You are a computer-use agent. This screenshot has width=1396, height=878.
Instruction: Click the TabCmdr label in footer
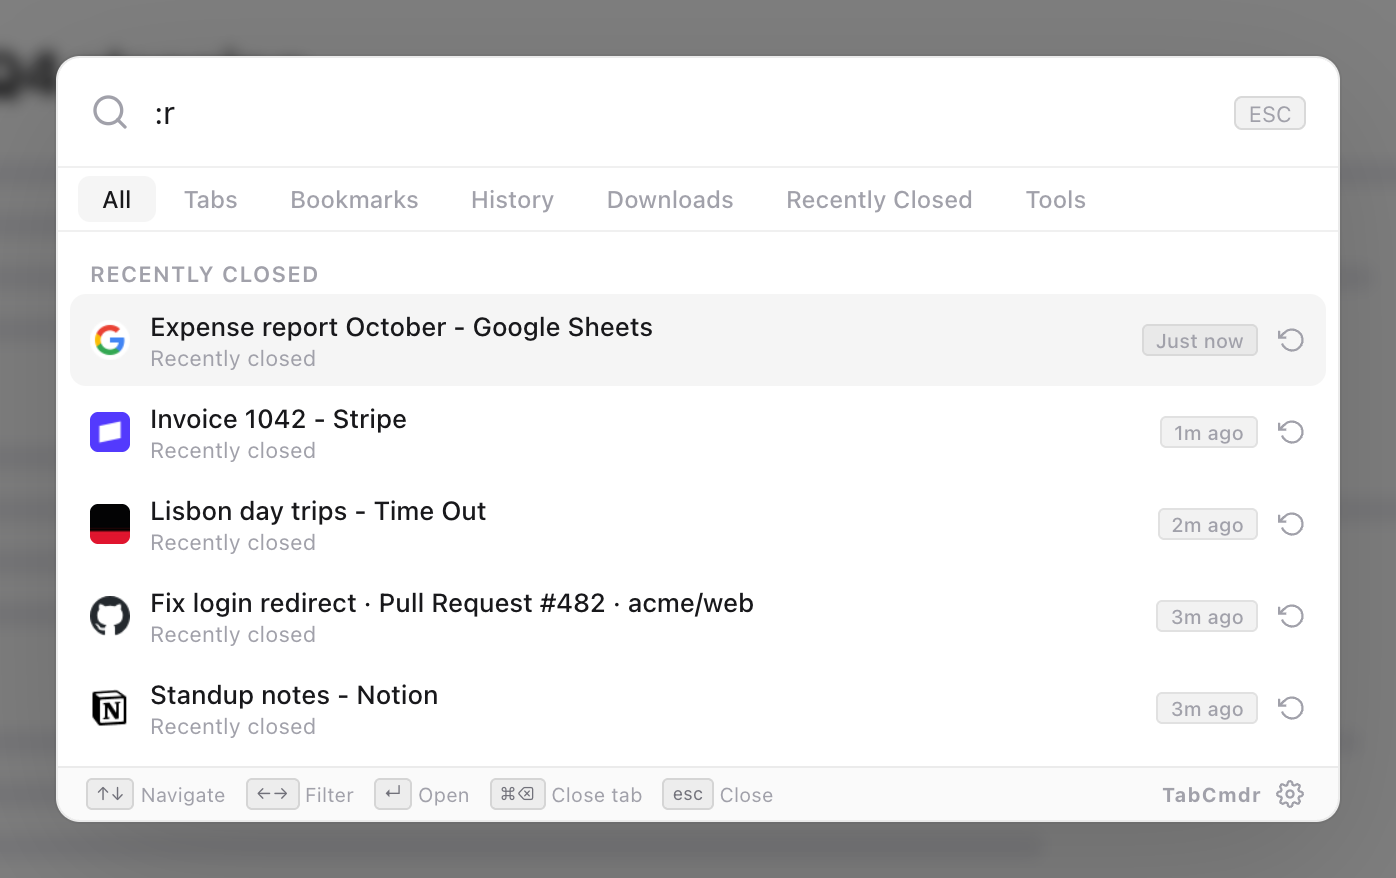[1211, 795]
